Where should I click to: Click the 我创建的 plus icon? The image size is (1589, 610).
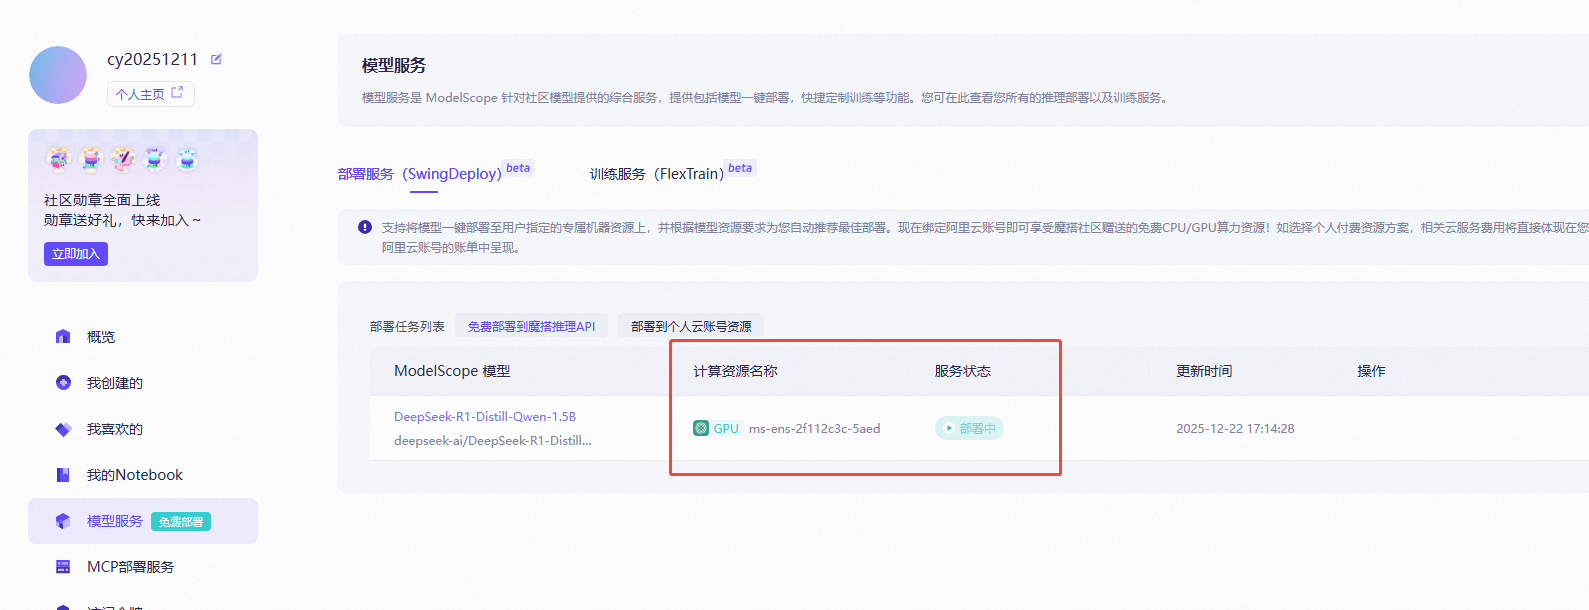point(63,383)
